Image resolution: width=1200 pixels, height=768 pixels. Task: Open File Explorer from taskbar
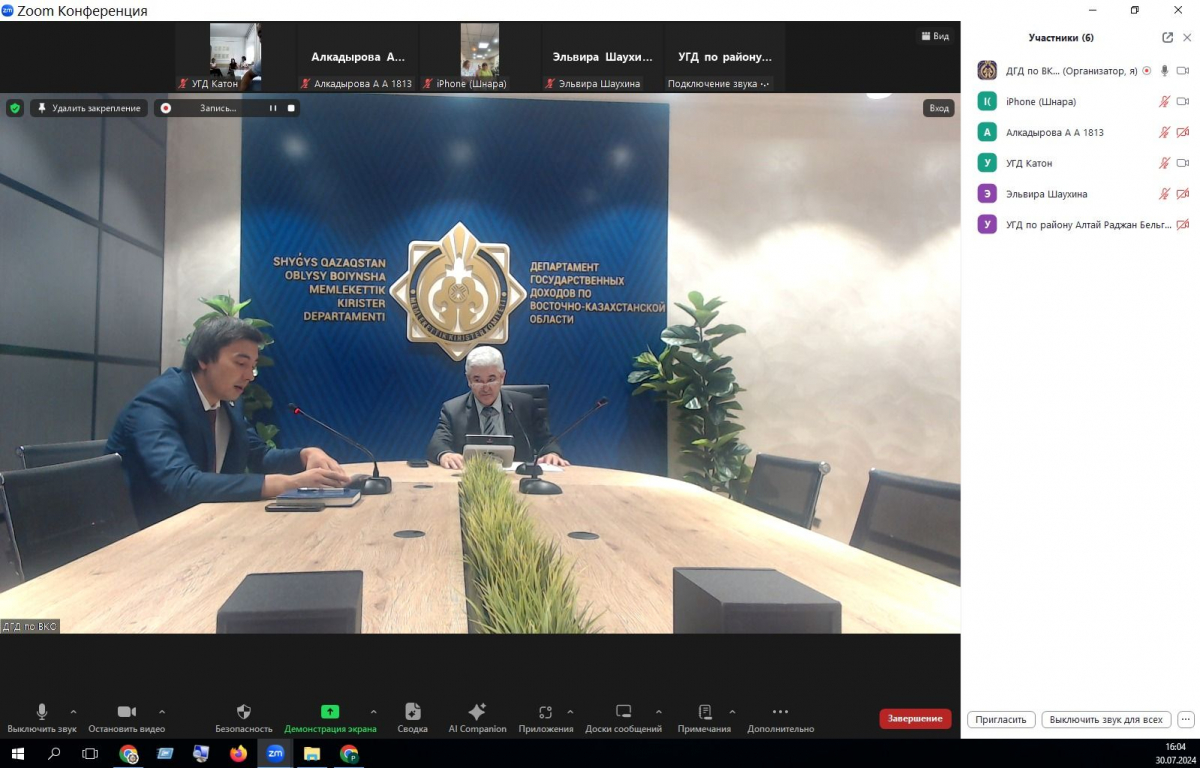click(x=311, y=753)
